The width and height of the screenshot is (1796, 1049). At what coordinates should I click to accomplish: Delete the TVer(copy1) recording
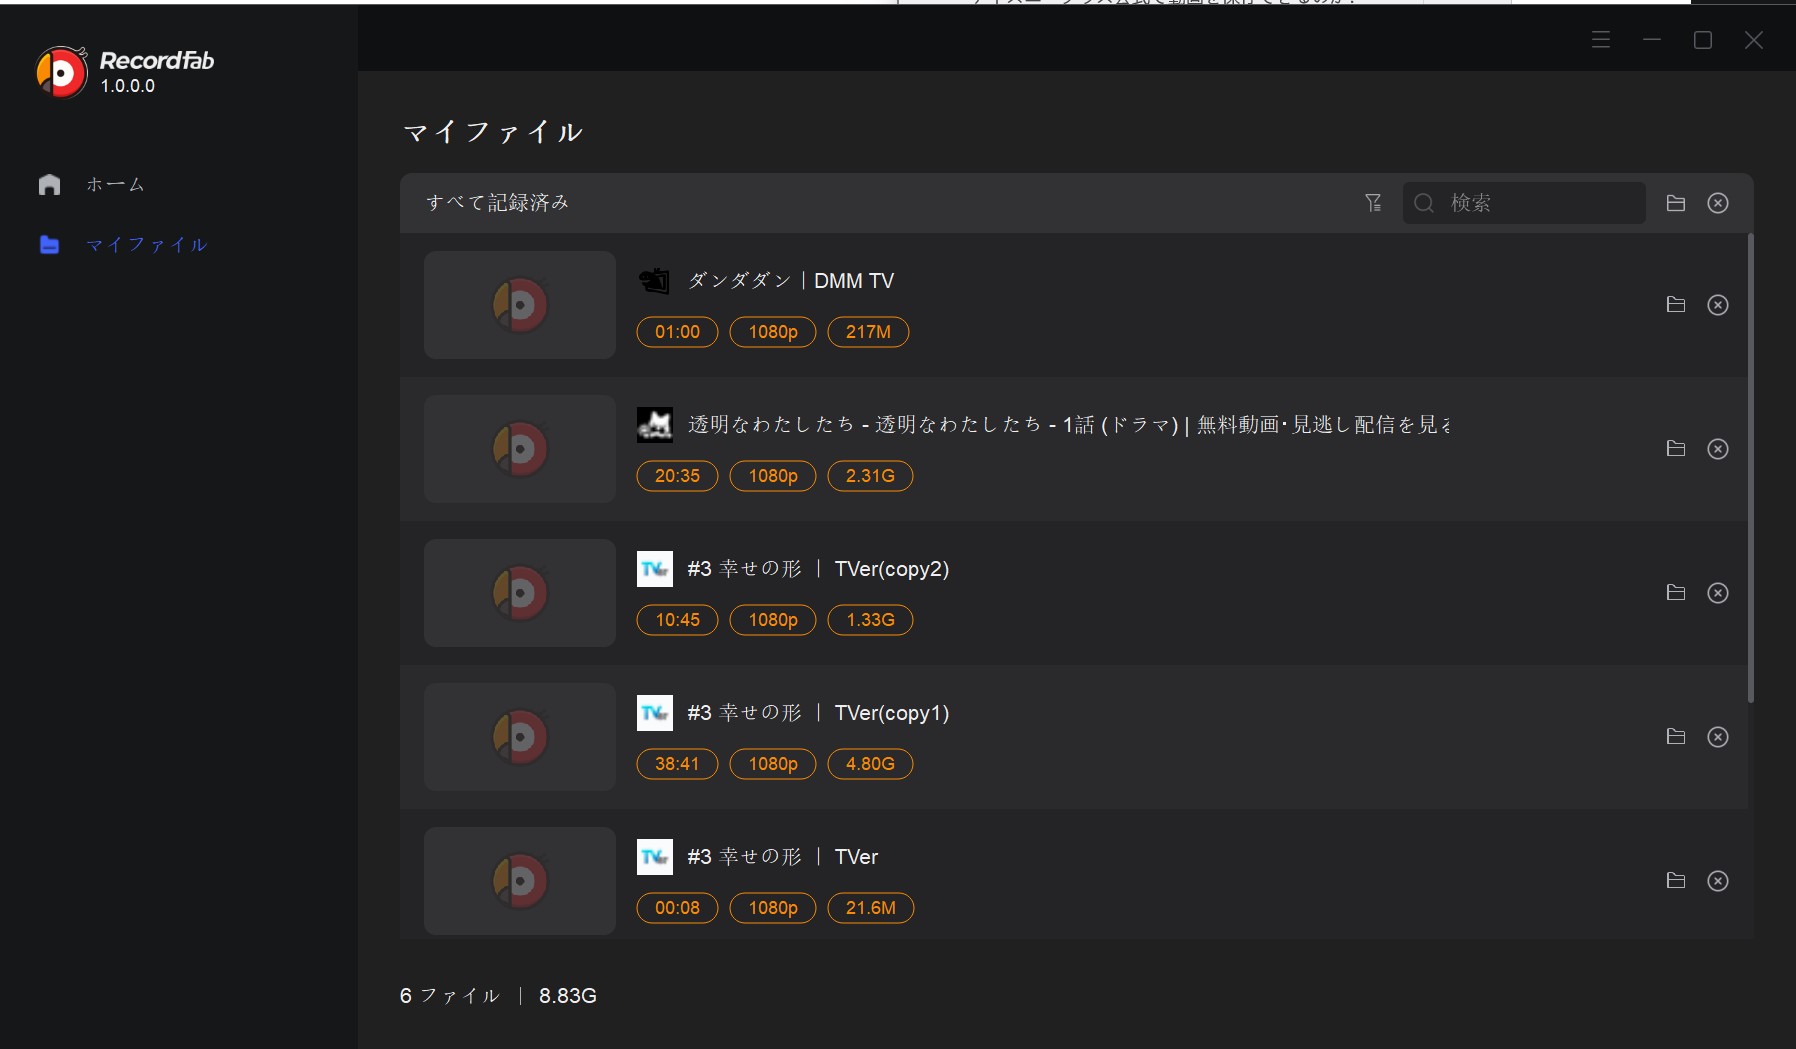[1718, 737]
